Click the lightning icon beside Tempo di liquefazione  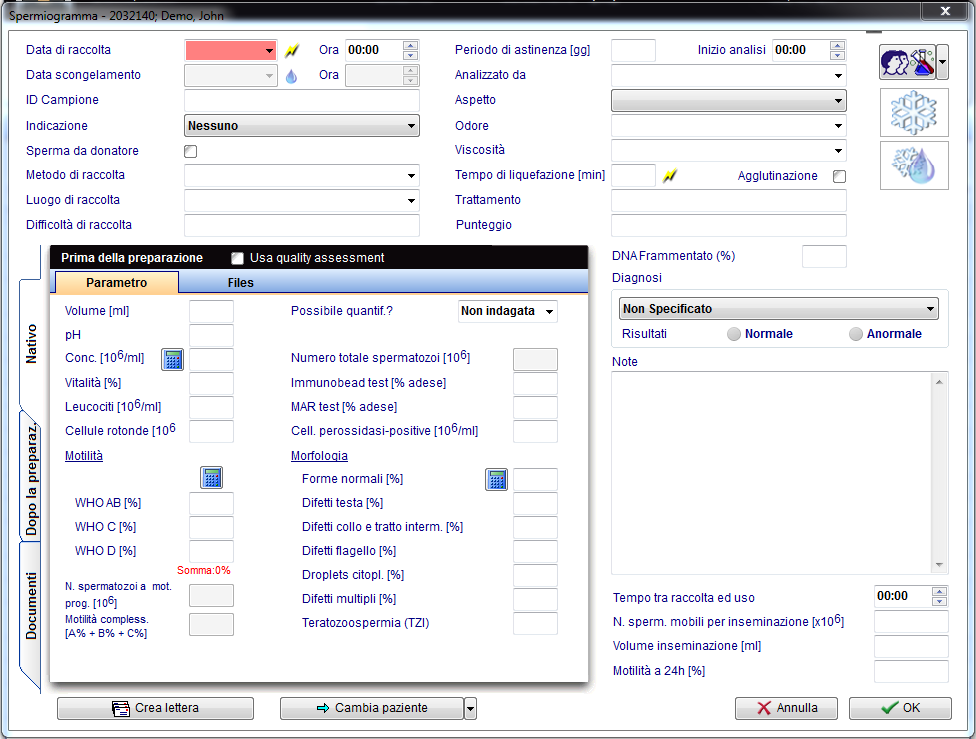coord(670,176)
